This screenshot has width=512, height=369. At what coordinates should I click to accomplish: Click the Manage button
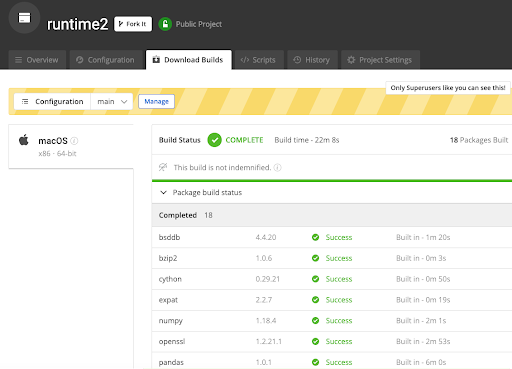click(157, 102)
